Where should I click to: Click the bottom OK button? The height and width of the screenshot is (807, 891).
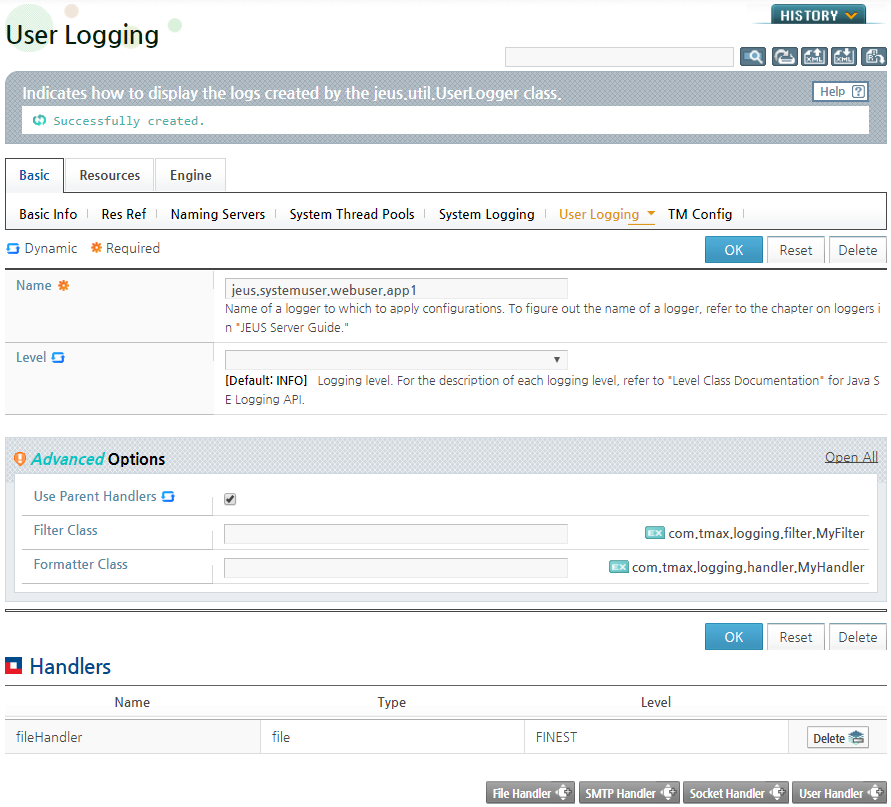coord(734,637)
